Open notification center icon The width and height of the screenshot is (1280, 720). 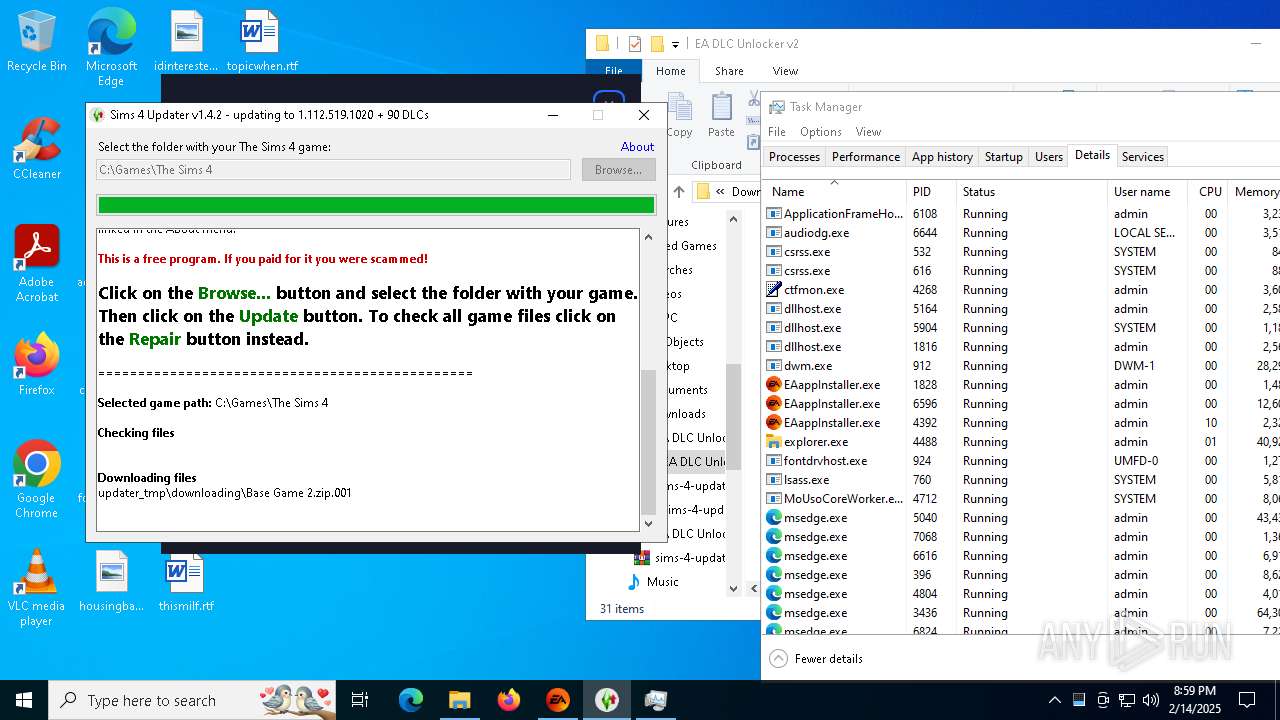point(1247,700)
